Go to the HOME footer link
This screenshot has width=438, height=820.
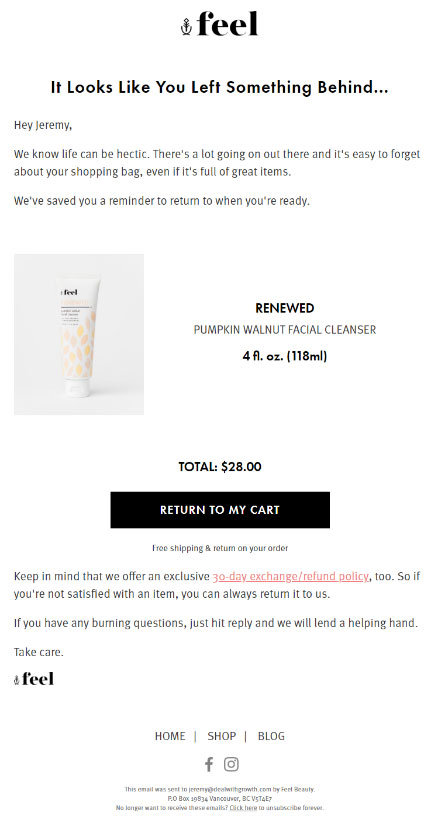tap(170, 736)
